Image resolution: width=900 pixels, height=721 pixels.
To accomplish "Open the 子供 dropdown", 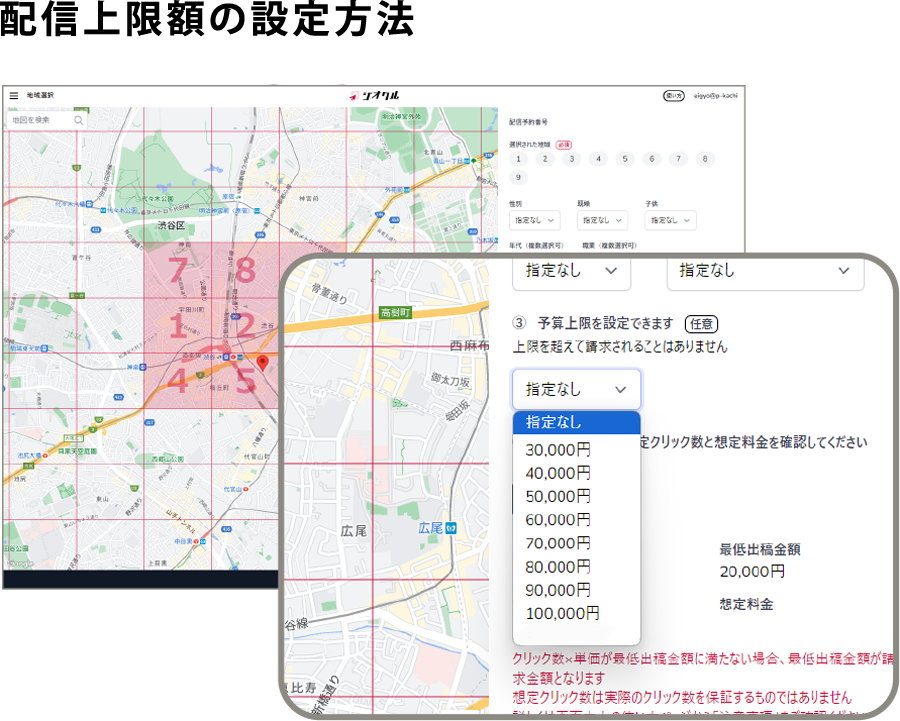I will click(670, 220).
